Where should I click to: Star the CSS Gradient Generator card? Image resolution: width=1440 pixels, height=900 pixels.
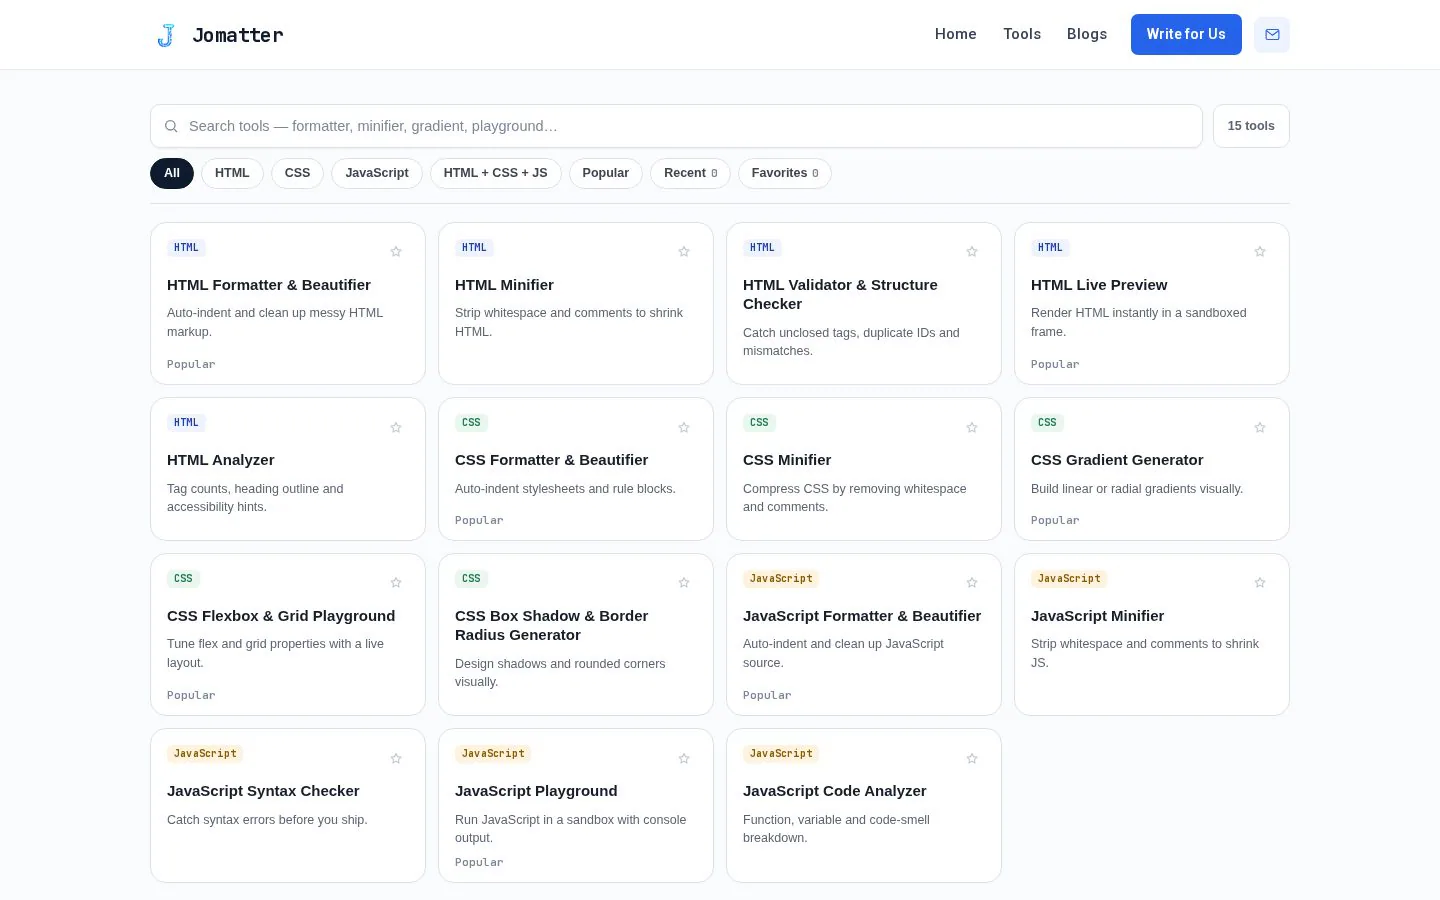point(1260,428)
